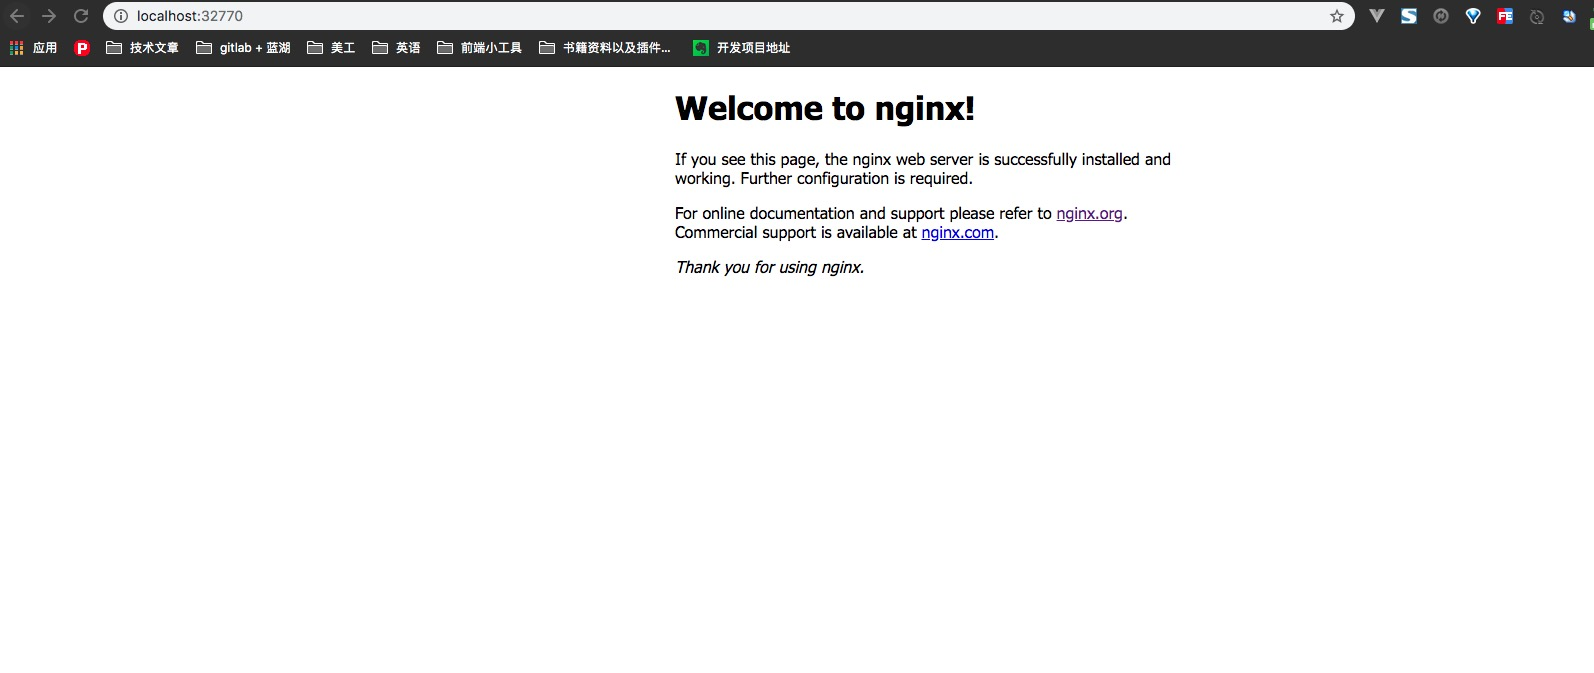
Task: Click the gray circular-arrows disc extension icon
Action: [1537, 16]
